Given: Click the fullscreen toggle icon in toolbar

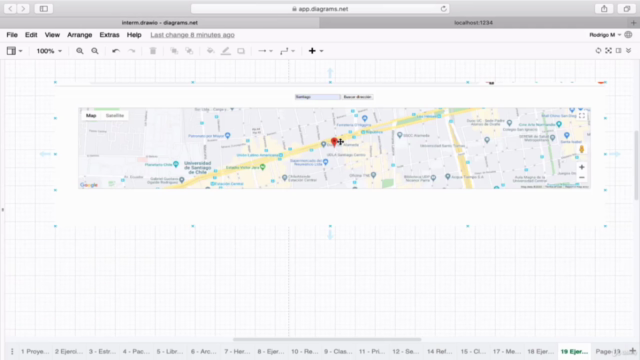Looking at the screenshot, I should point(609,51).
